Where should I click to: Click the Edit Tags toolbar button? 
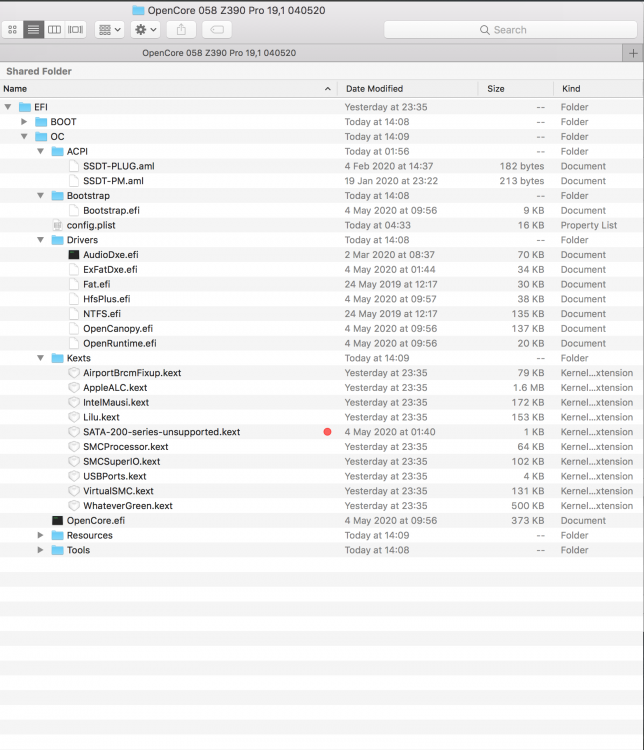click(x=217, y=30)
